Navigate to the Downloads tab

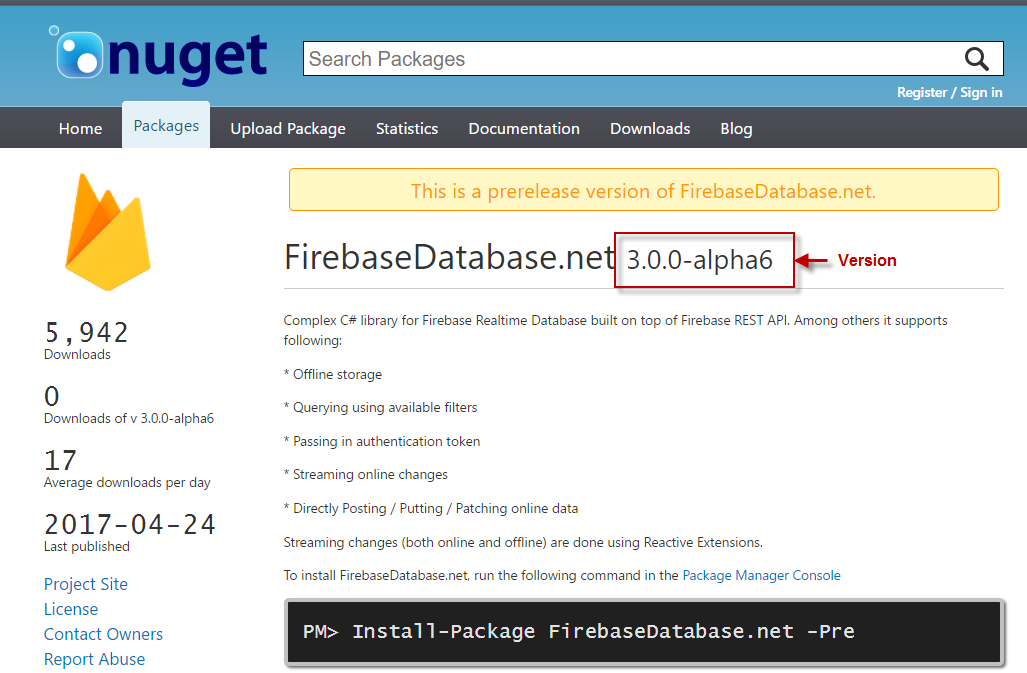650,128
